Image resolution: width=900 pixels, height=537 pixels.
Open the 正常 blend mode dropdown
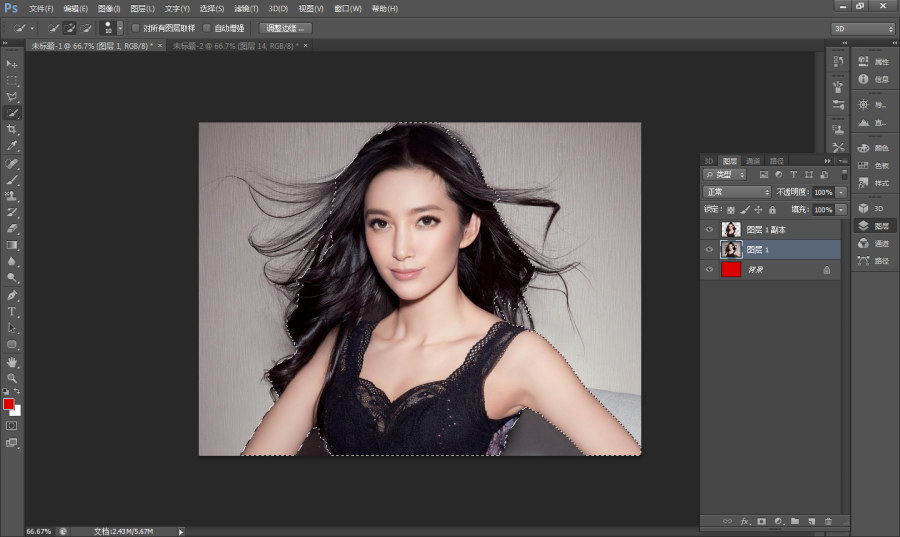pyautogui.click(x=737, y=192)
